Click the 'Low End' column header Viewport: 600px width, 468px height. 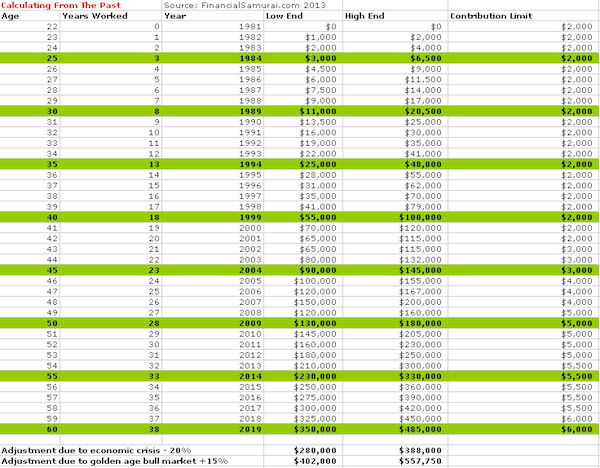pyautogui.click(x=302, y=16)
